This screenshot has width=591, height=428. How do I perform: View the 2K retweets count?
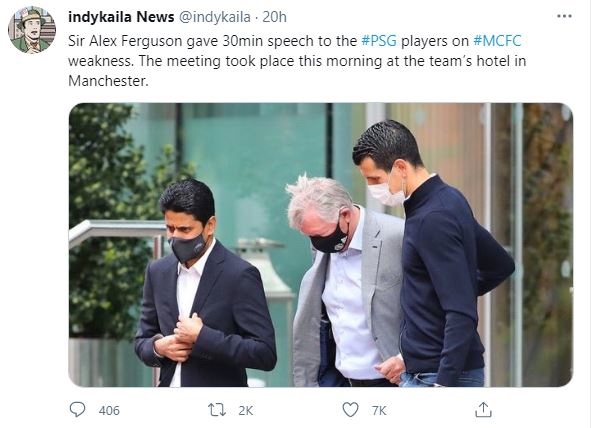(245, 410)
